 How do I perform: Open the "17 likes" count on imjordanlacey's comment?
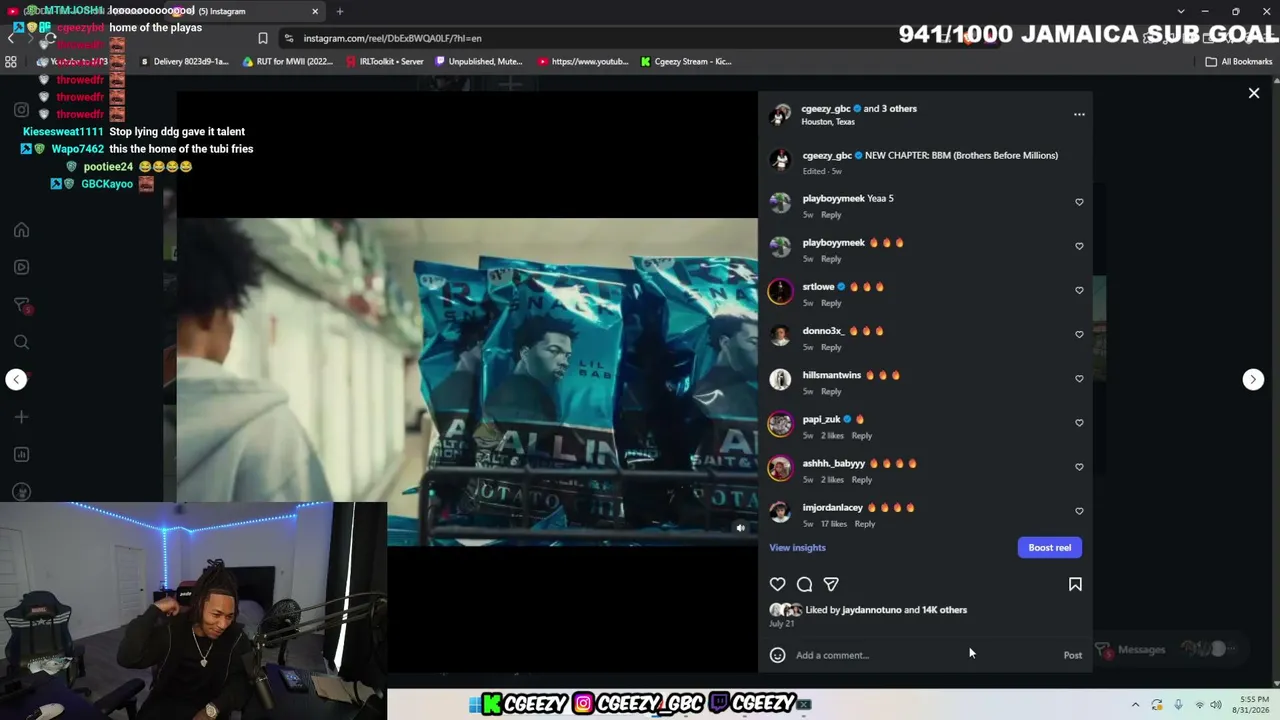[x=834, y=524]
